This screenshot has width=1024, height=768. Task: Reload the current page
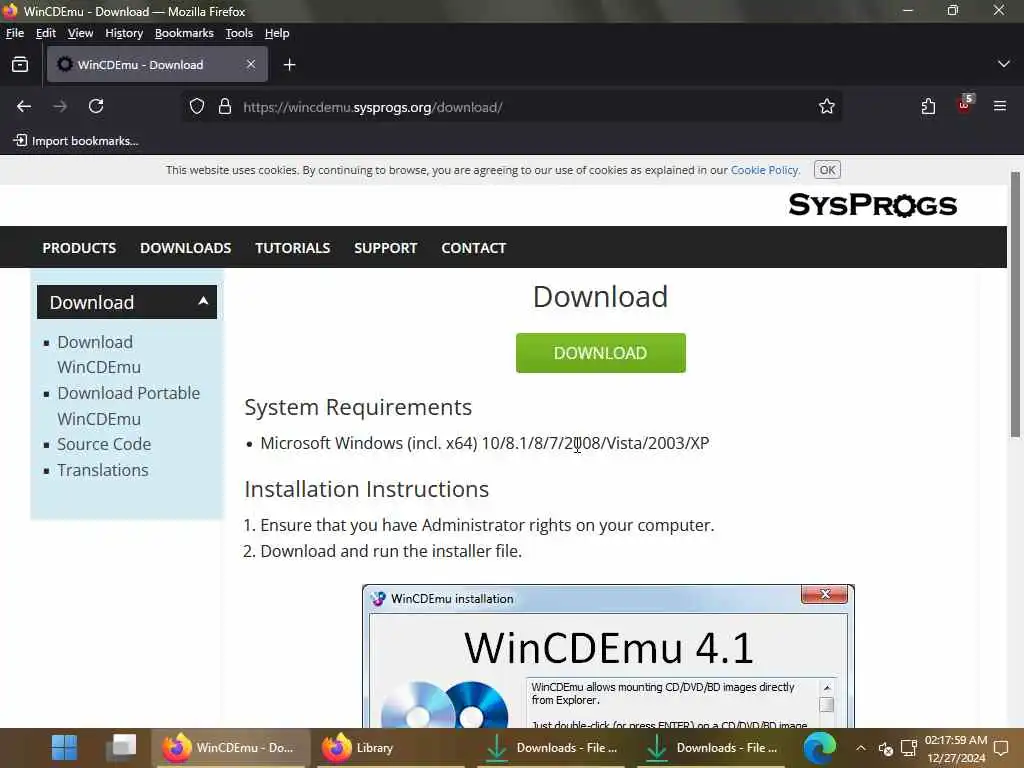96,106
